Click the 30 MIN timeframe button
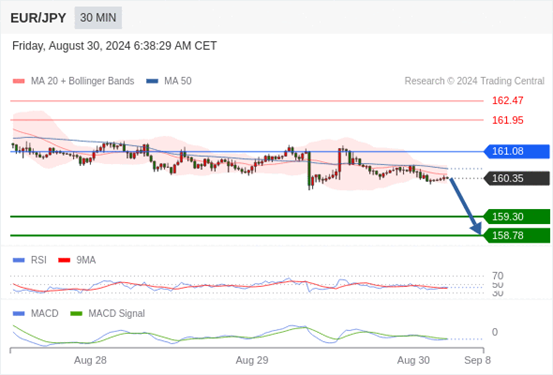 tap(98, 18)
